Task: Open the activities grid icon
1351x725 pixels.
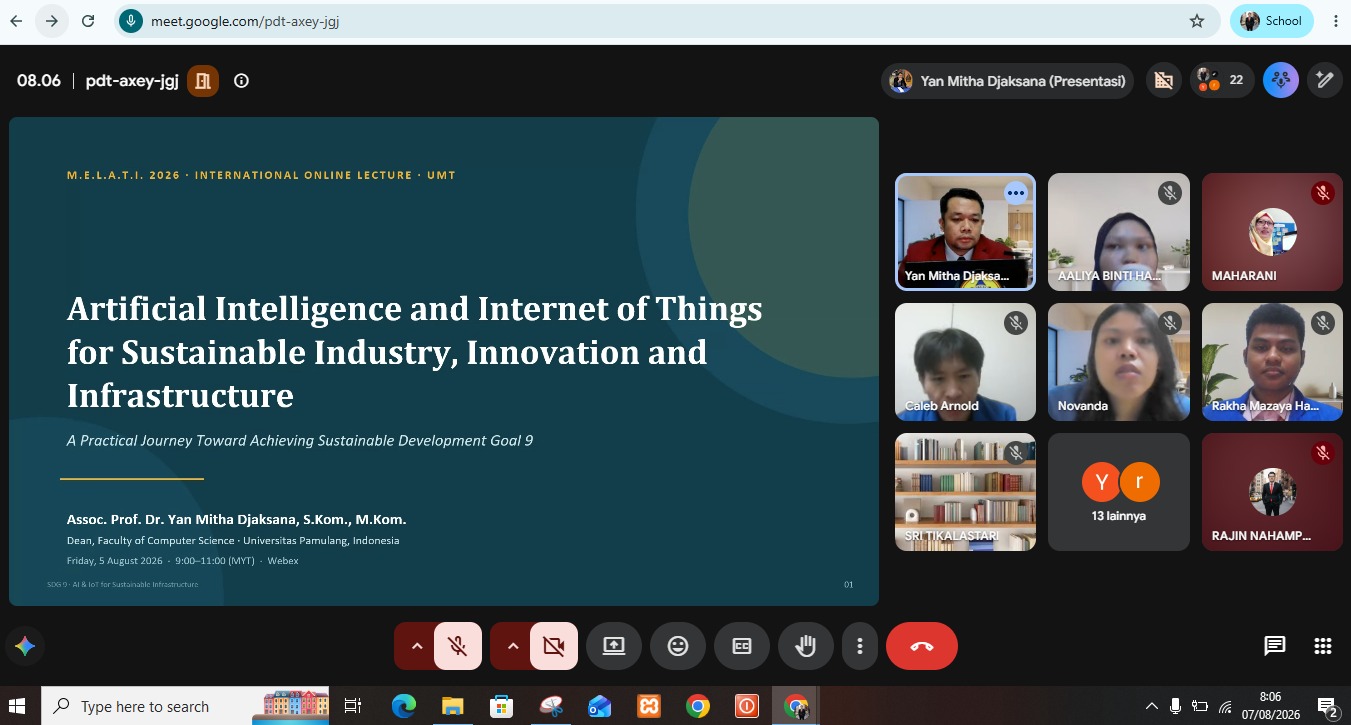Action: pyautogui.click(x=1322, y=646)
